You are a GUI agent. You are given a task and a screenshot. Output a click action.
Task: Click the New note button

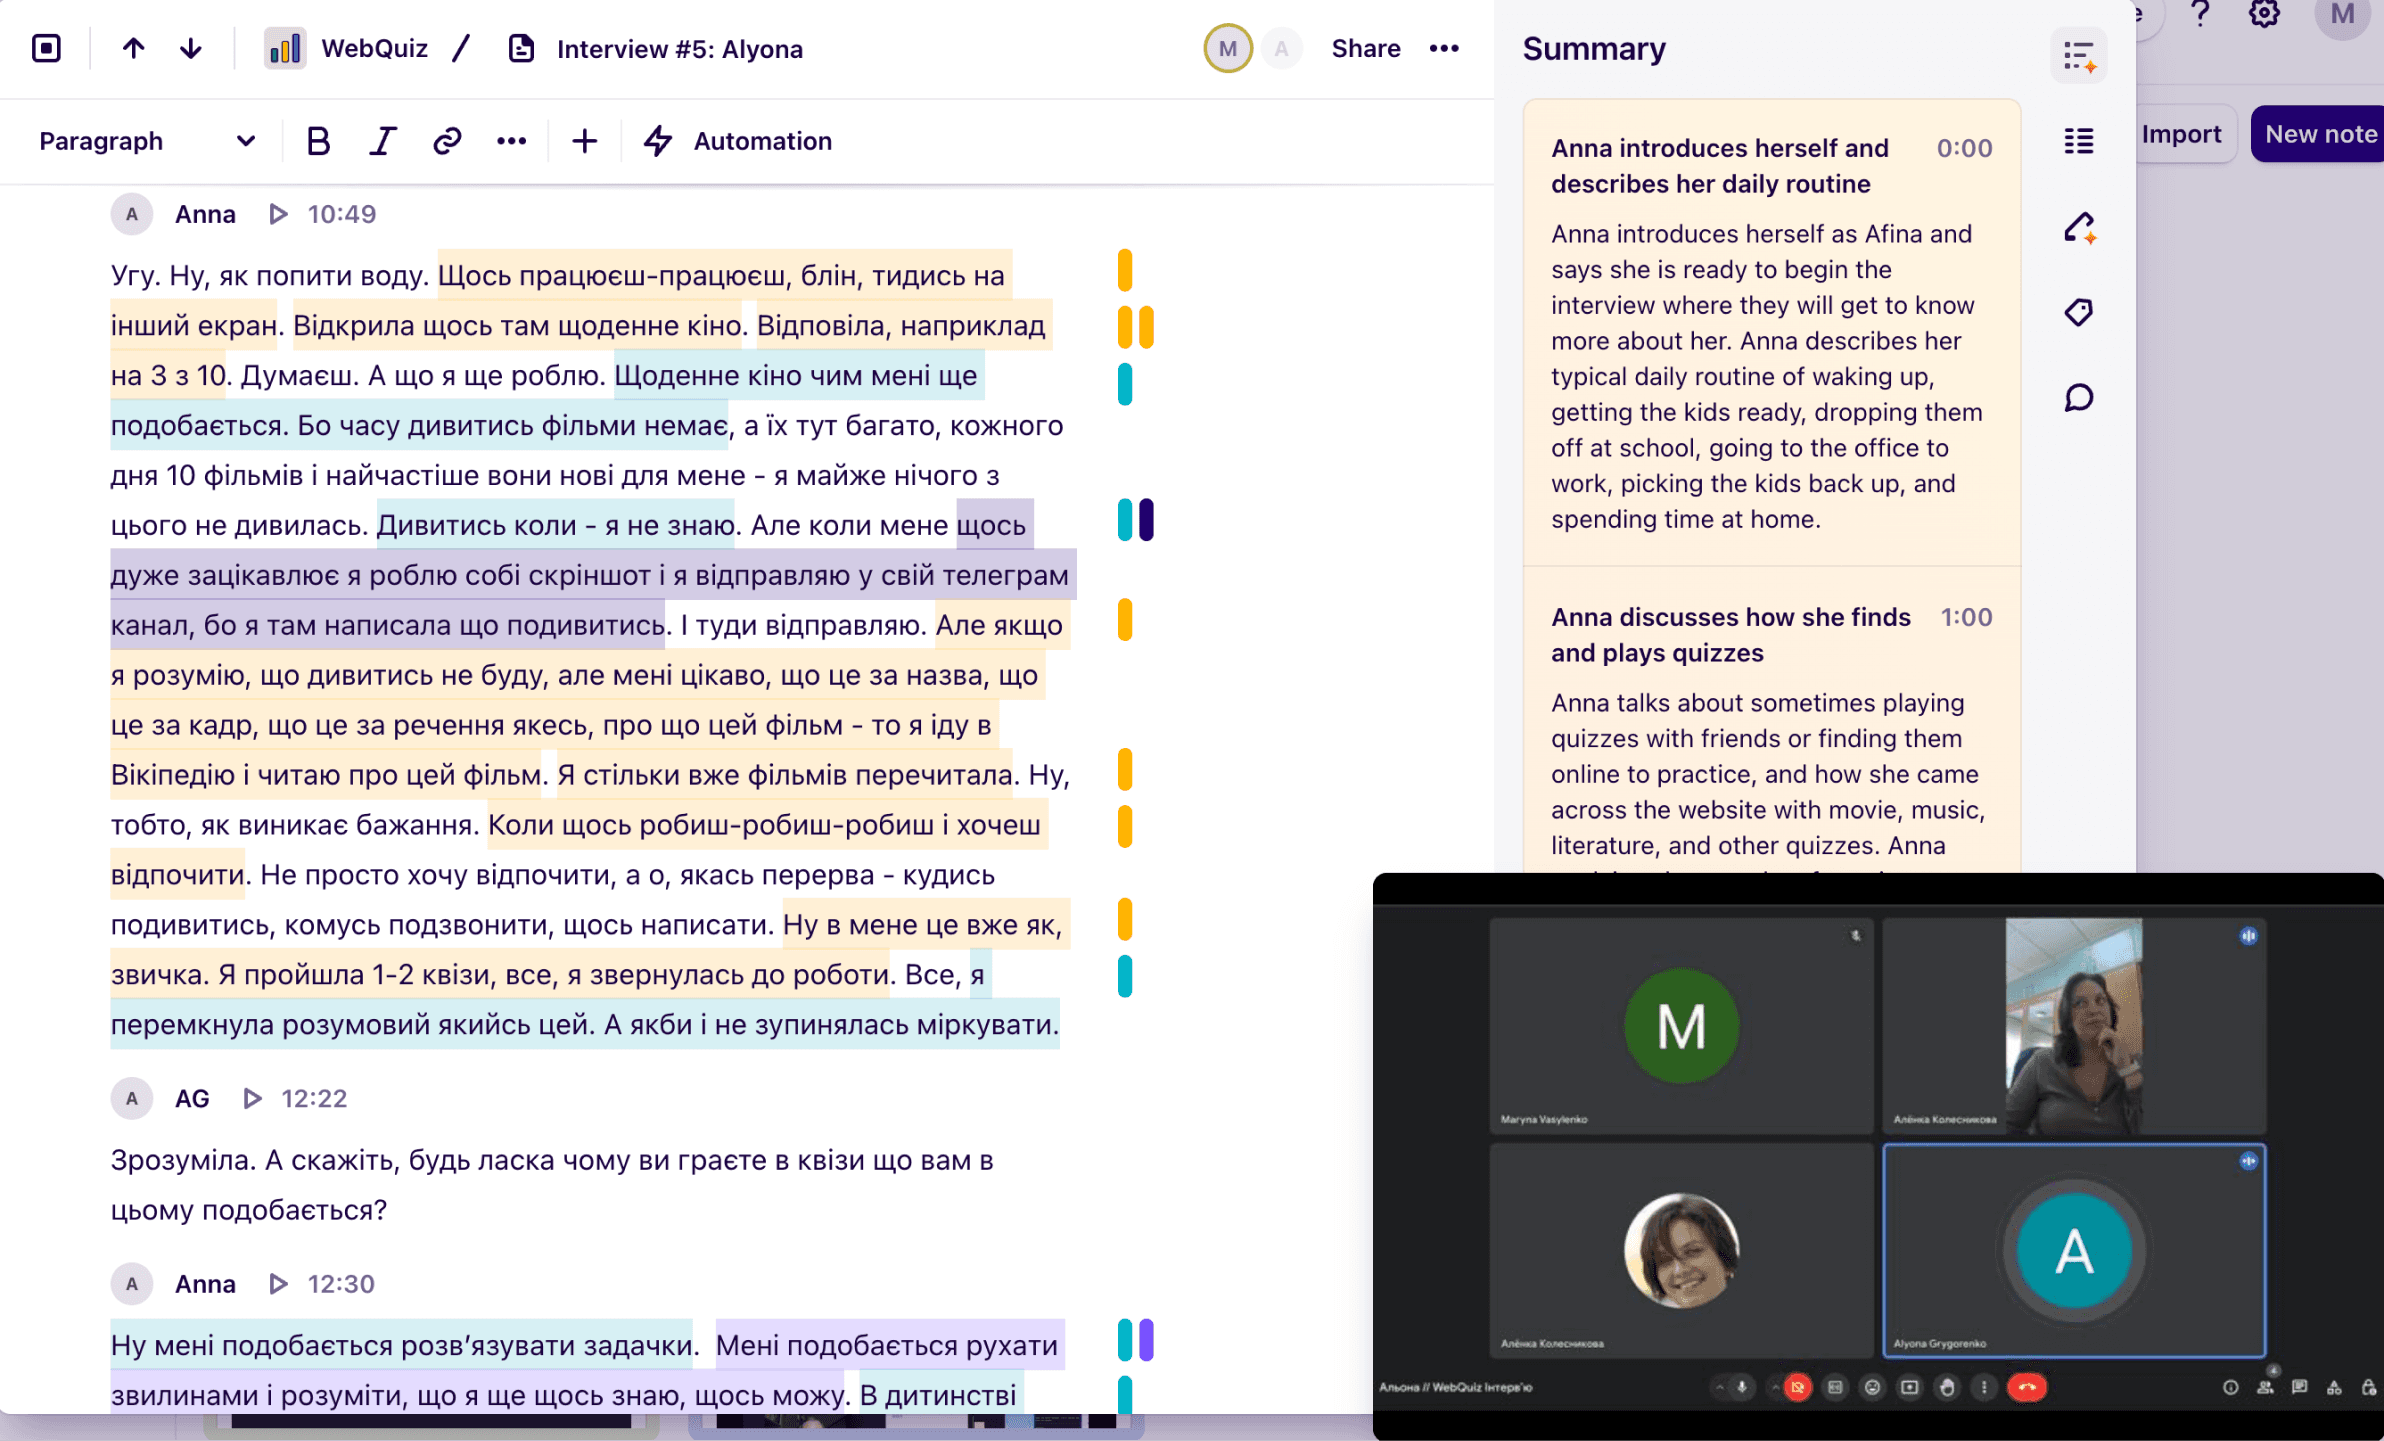(x=2319, y=134)
